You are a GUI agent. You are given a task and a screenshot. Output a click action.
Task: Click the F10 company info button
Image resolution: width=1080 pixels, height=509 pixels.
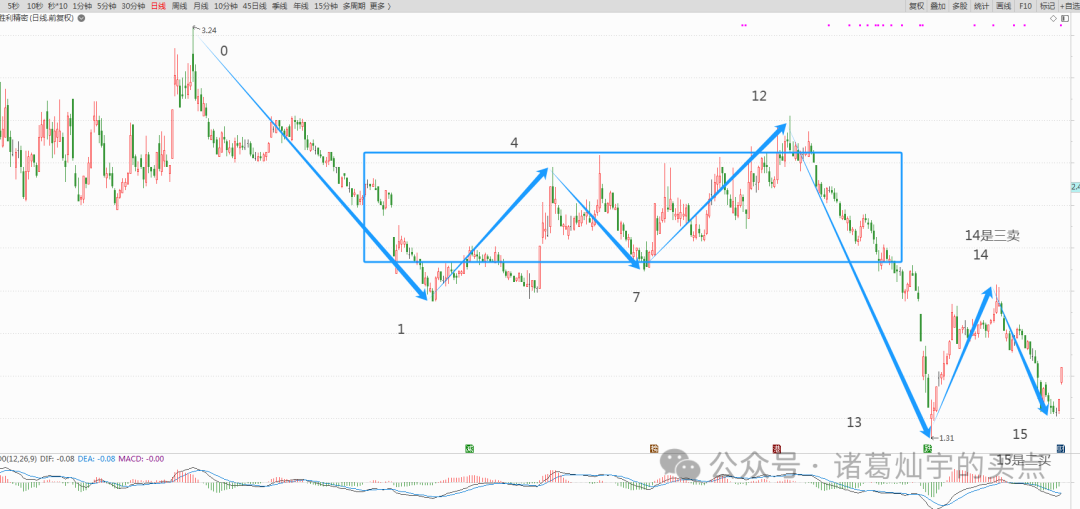pyautogui.click(x=1025, y=6)
